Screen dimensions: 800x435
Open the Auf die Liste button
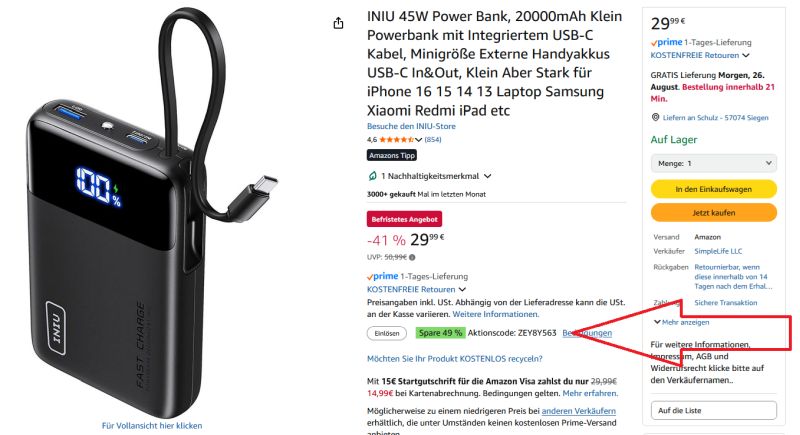[713, 411]
